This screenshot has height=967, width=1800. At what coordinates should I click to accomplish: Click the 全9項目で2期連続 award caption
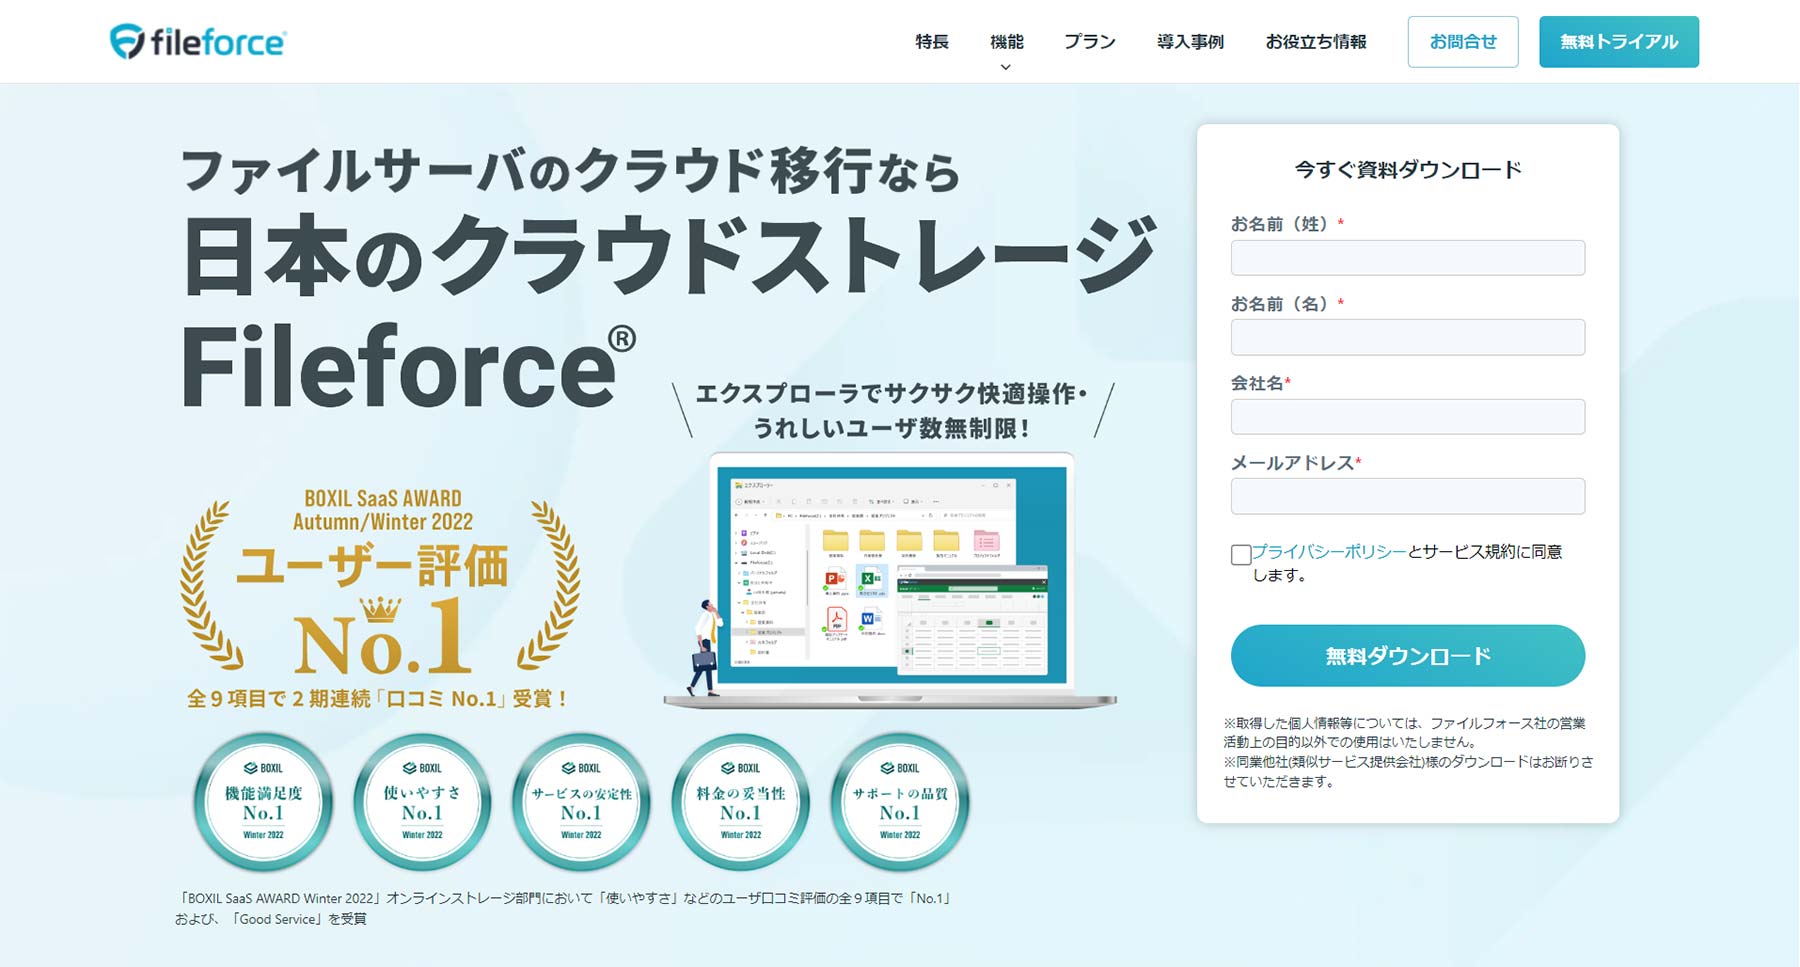377,698
